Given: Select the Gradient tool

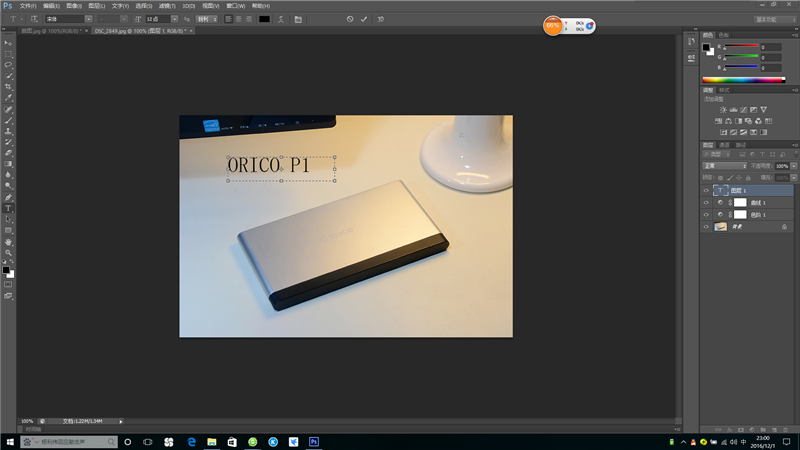Looking at the screenshot, I should click(x=8, y=164).
